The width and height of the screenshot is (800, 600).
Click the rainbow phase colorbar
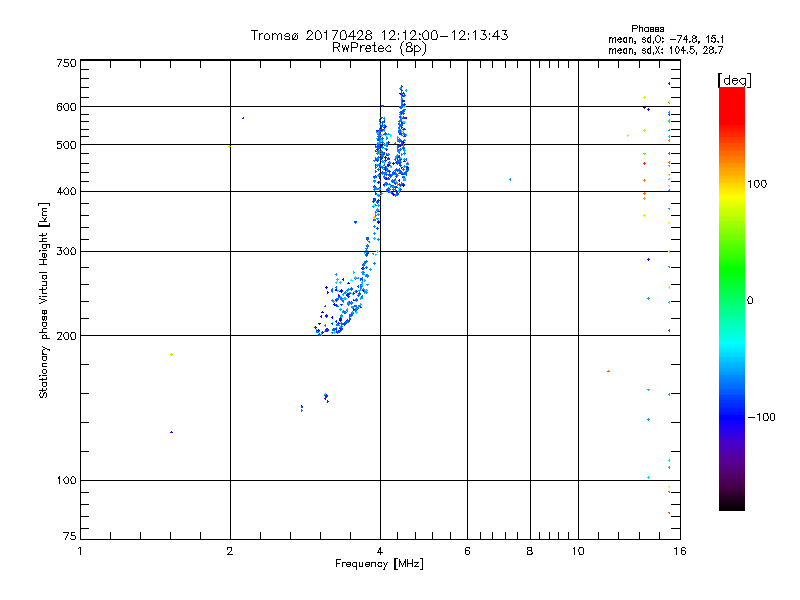tap(732, 299)
